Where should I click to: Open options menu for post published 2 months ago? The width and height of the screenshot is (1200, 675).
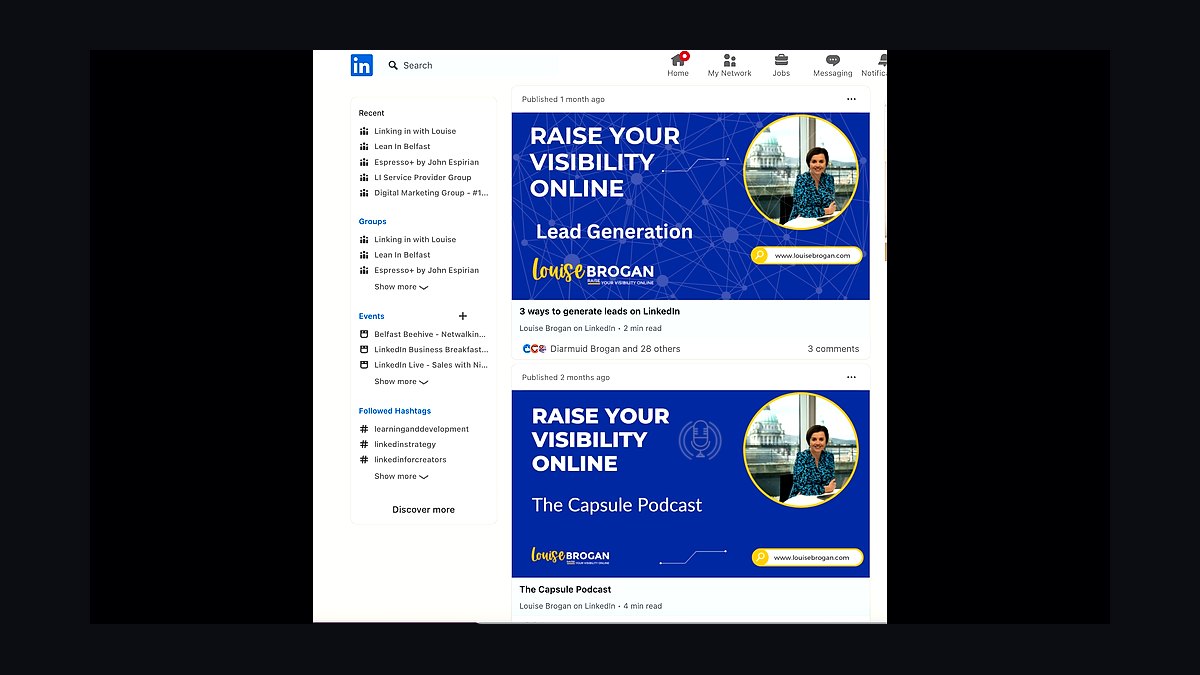(x=851, y=377)
